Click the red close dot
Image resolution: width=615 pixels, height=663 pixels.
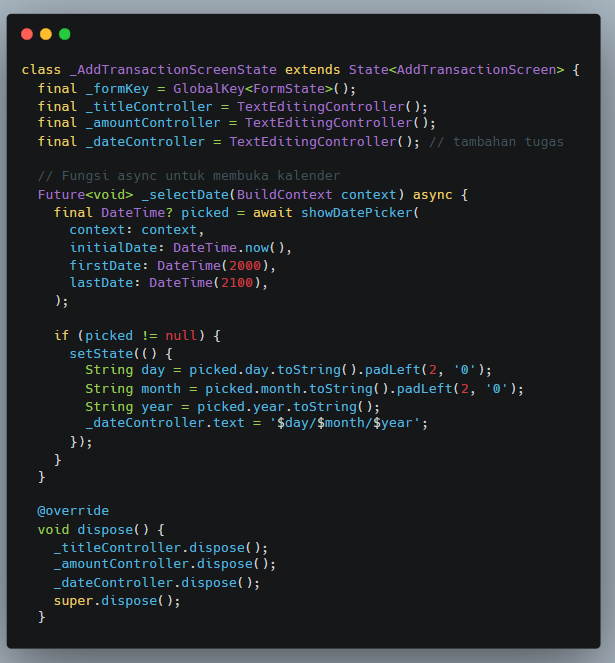(27, 34)
